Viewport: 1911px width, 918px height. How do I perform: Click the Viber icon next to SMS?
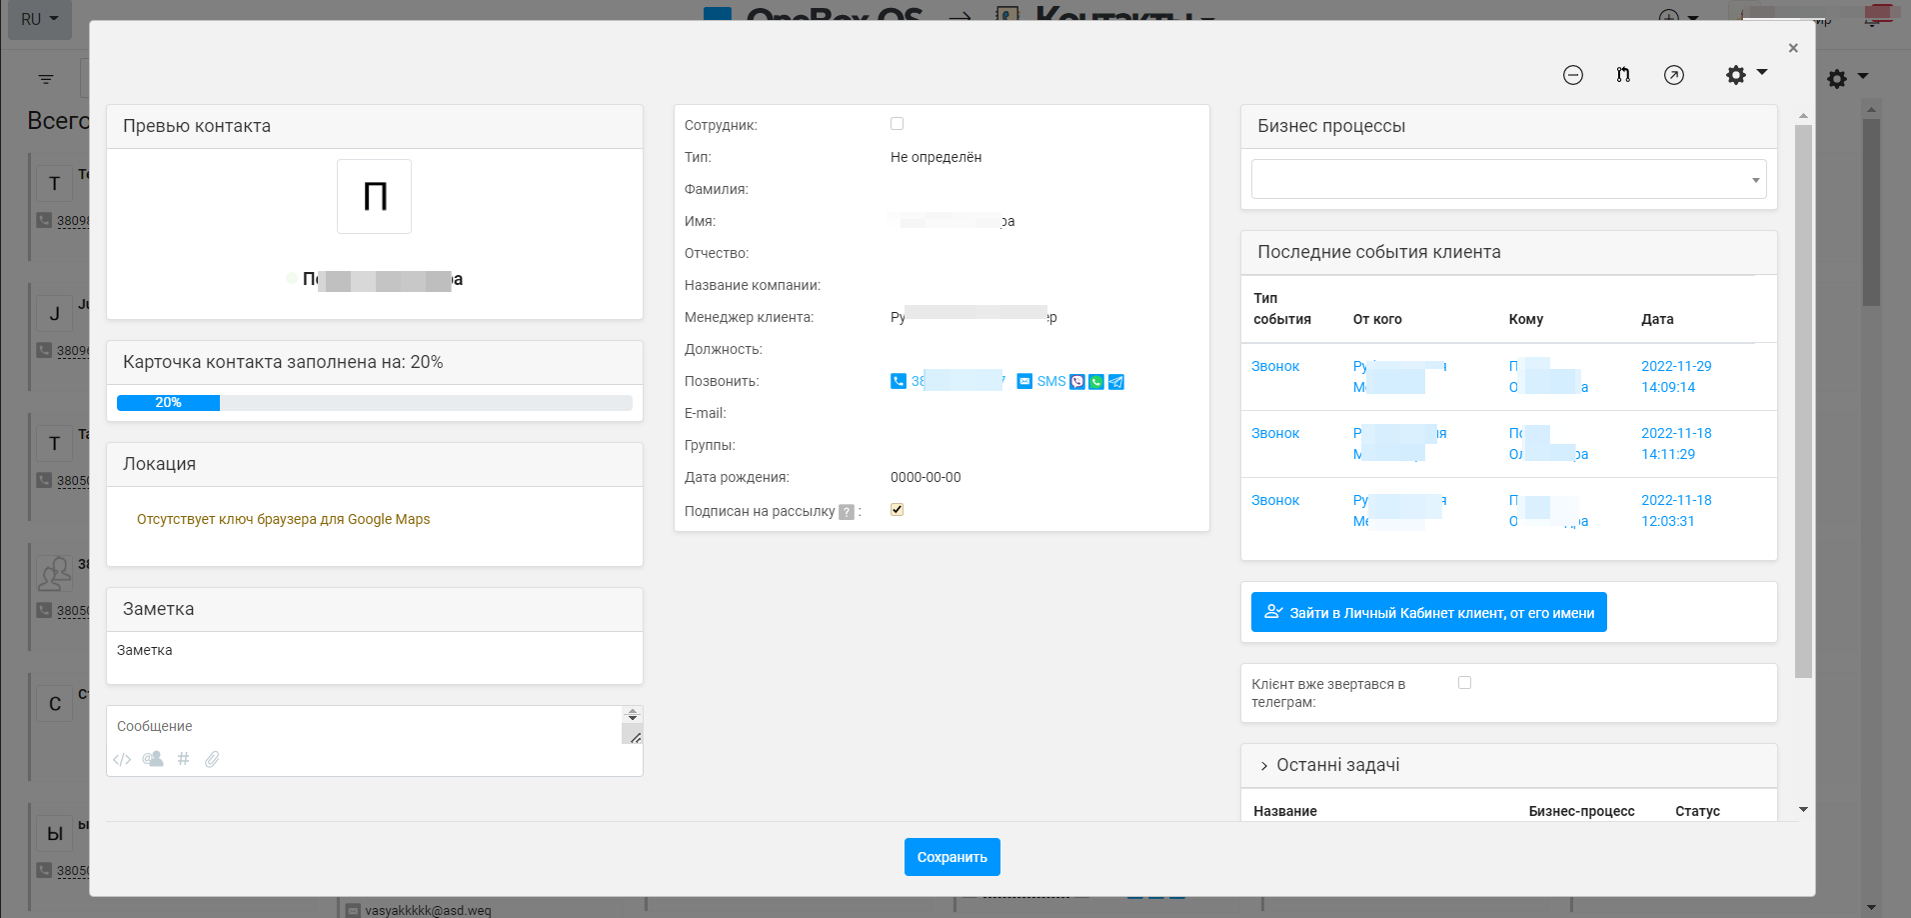click(x=1077, y=382)
